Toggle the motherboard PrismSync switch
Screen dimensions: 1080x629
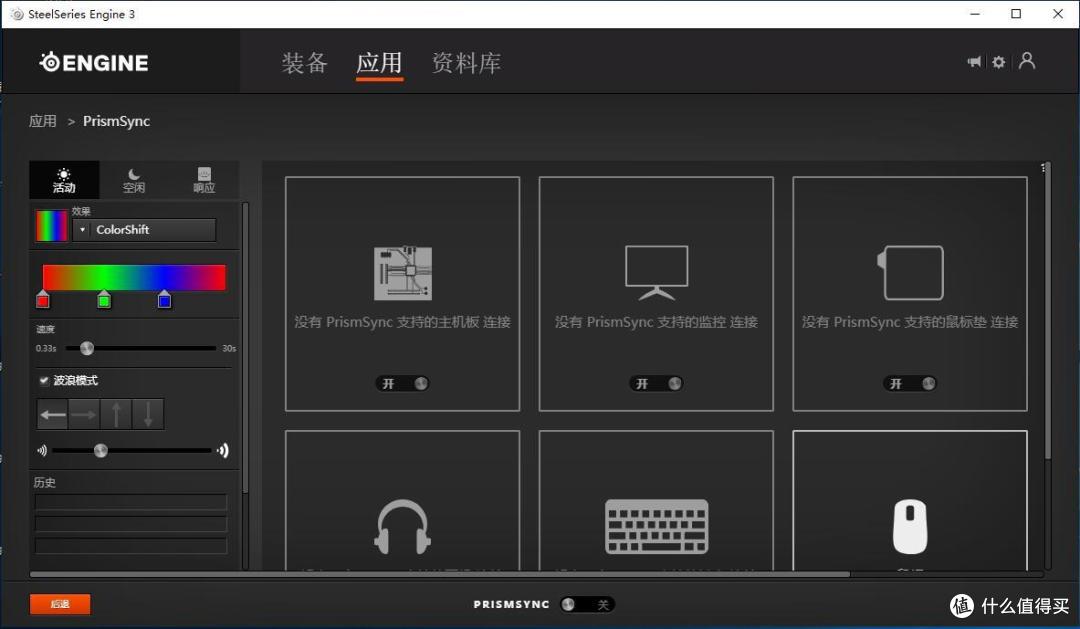tap(403, 384)
